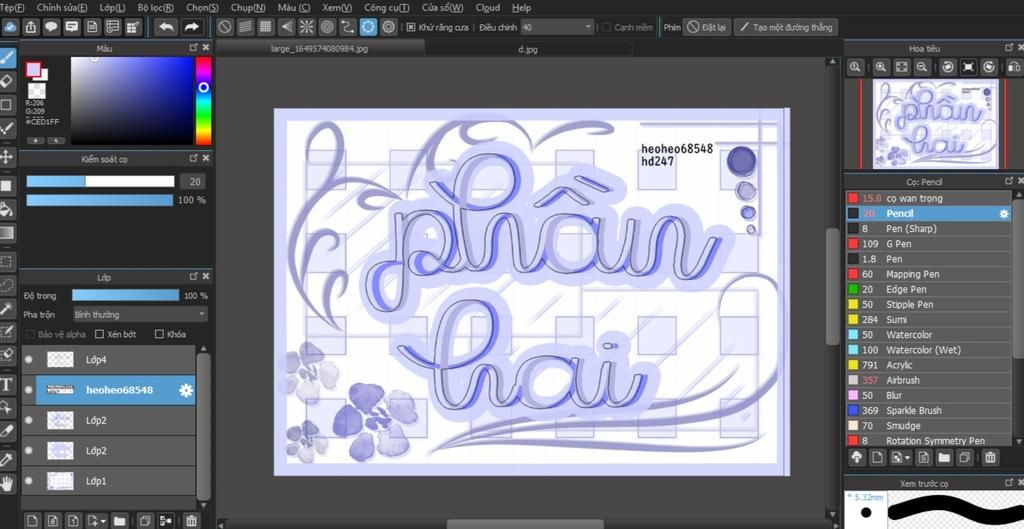This screenshot has height=529, width=1024.
Task: Click the rainbow hue bar
Action: point(204,101)
